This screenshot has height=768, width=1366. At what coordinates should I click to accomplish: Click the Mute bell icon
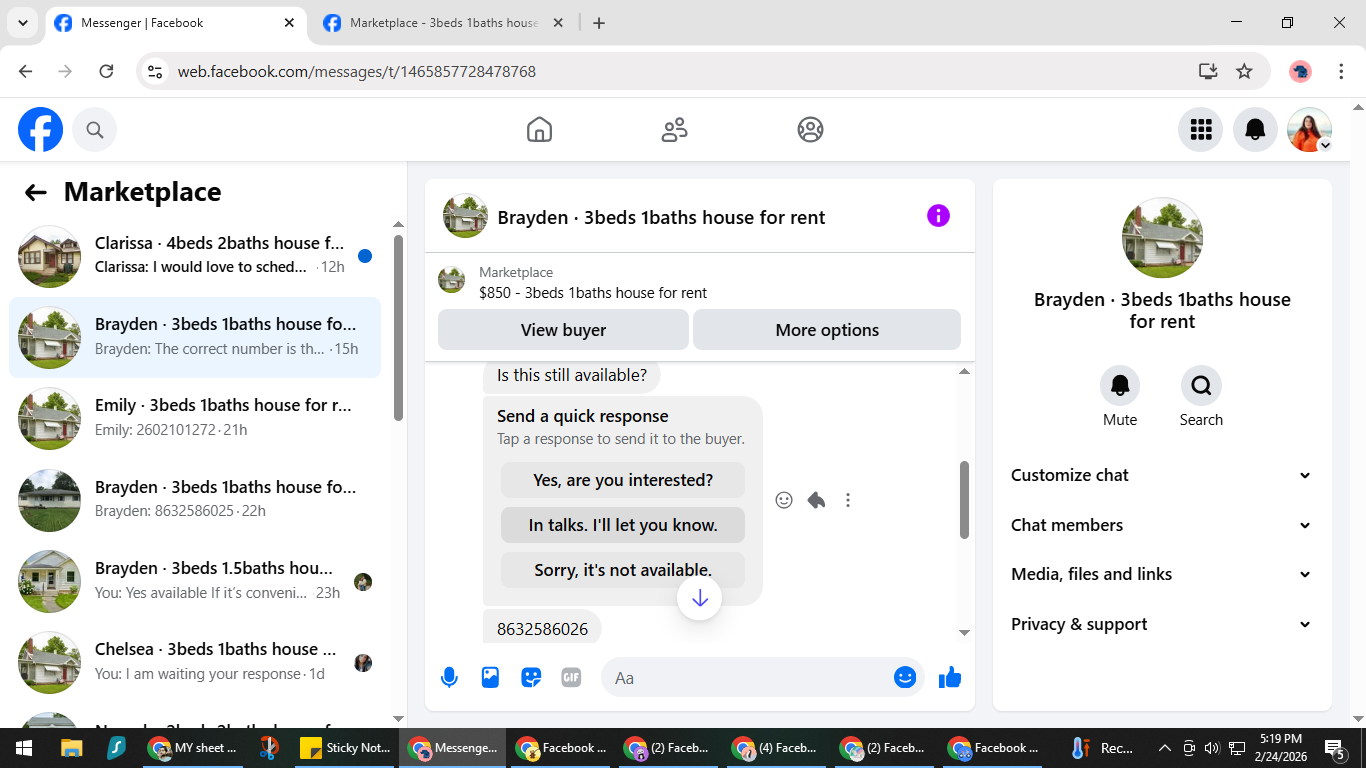pyautogui.click(x=1120, y=385)
